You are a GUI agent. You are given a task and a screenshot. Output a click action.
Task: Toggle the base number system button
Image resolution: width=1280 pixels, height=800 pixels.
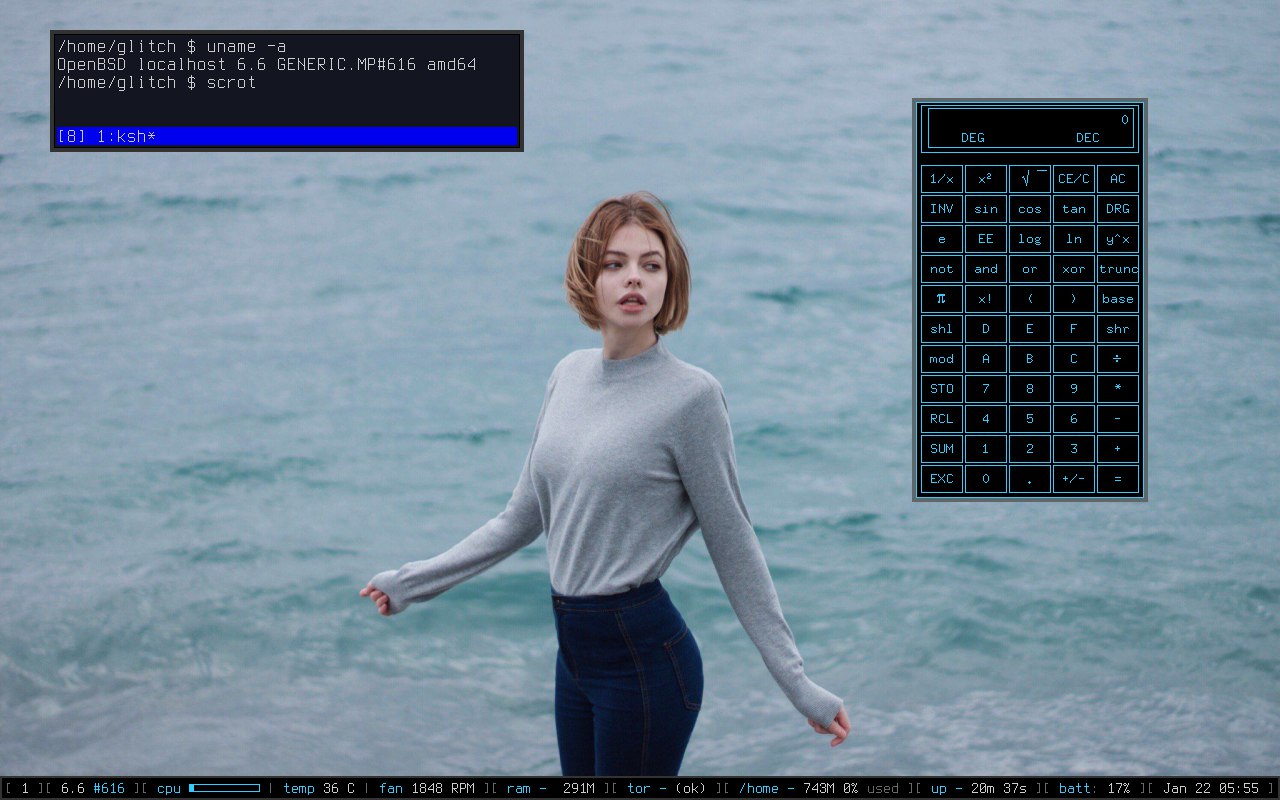point(1118,299)
